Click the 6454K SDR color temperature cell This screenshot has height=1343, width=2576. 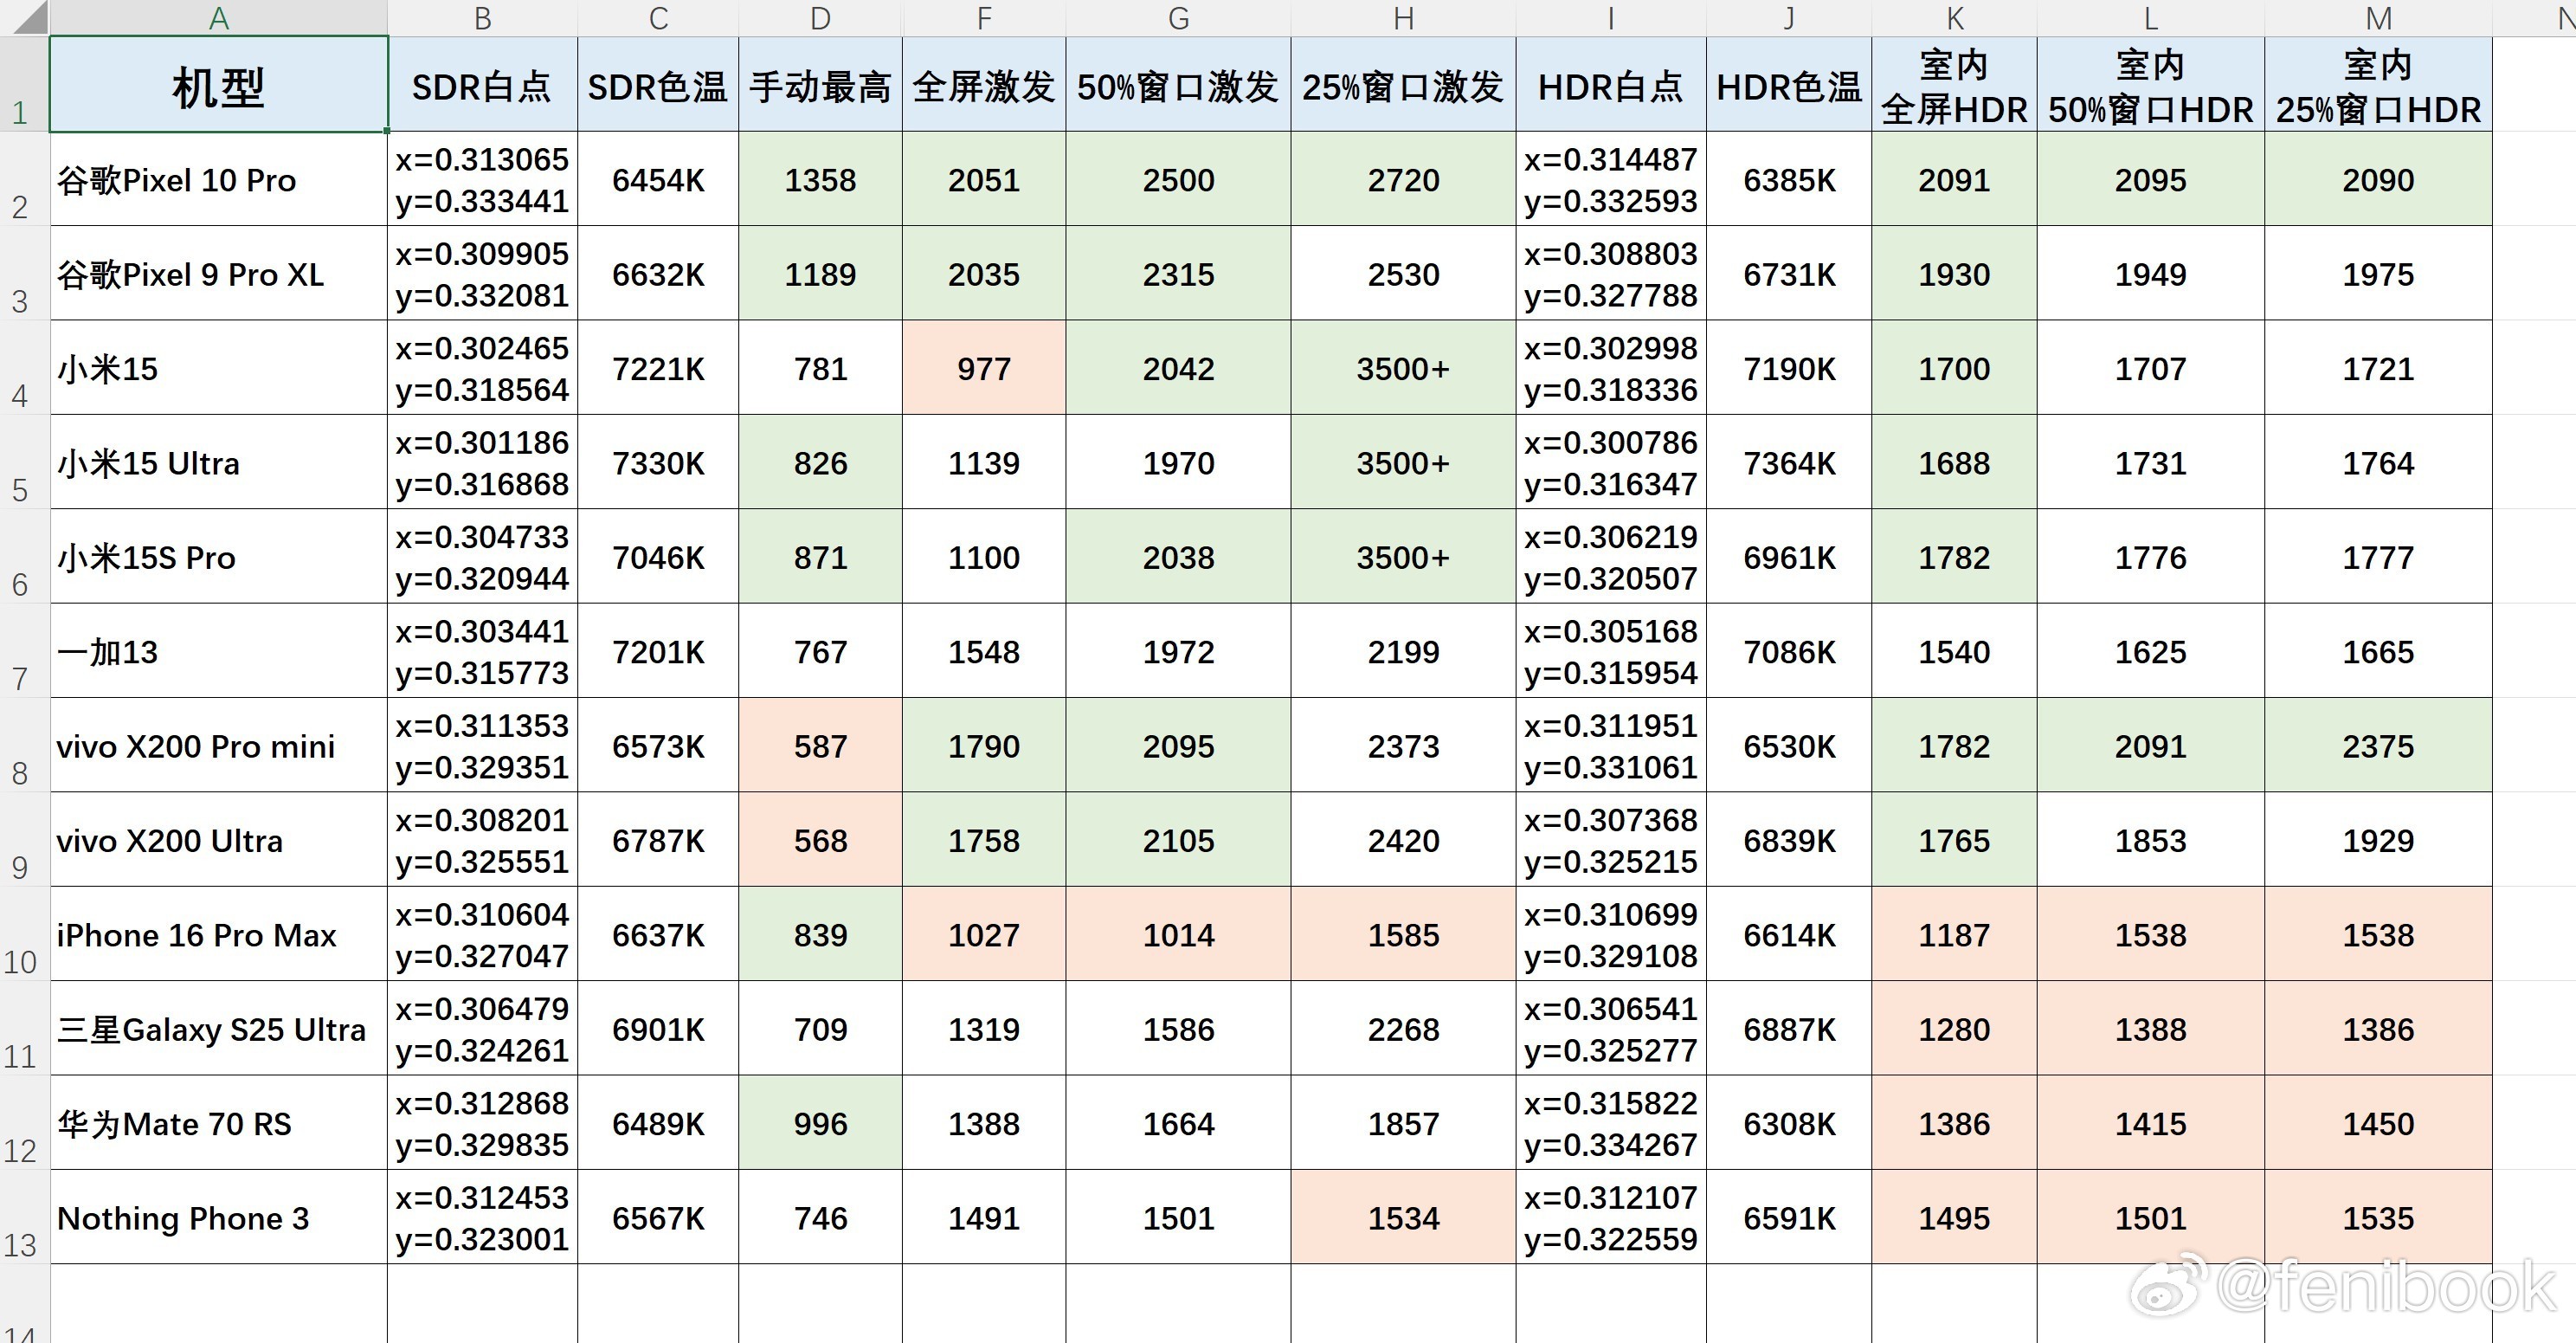[658, 179]
